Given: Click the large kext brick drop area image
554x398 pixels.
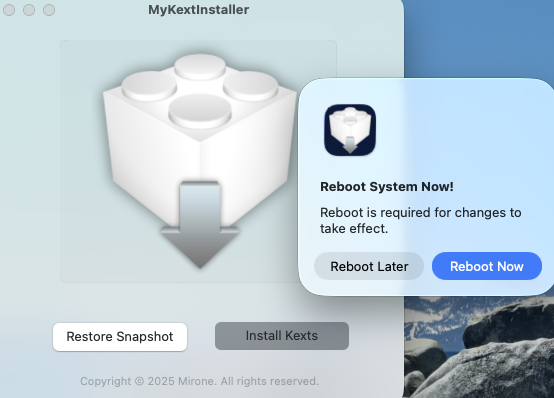Looking at the screenshot, I should (198, 161).
